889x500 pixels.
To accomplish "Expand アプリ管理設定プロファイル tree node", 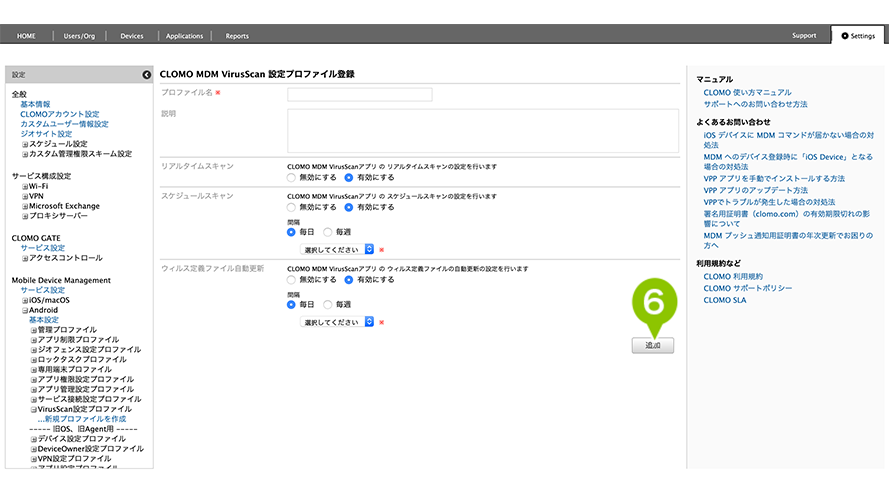I will coord(33,389).
